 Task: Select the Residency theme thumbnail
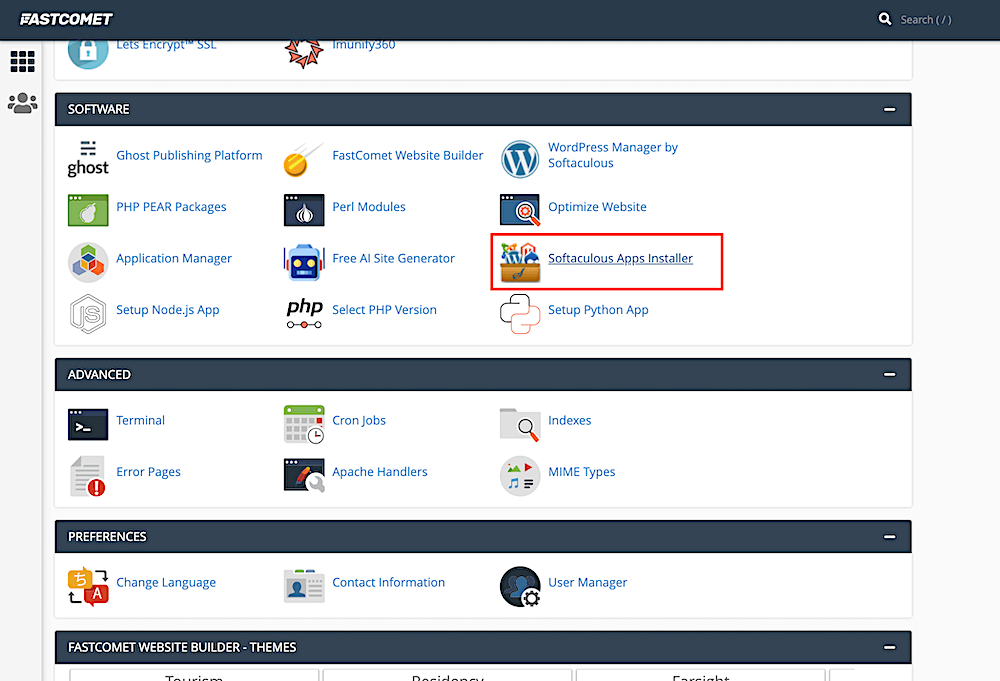447,675
